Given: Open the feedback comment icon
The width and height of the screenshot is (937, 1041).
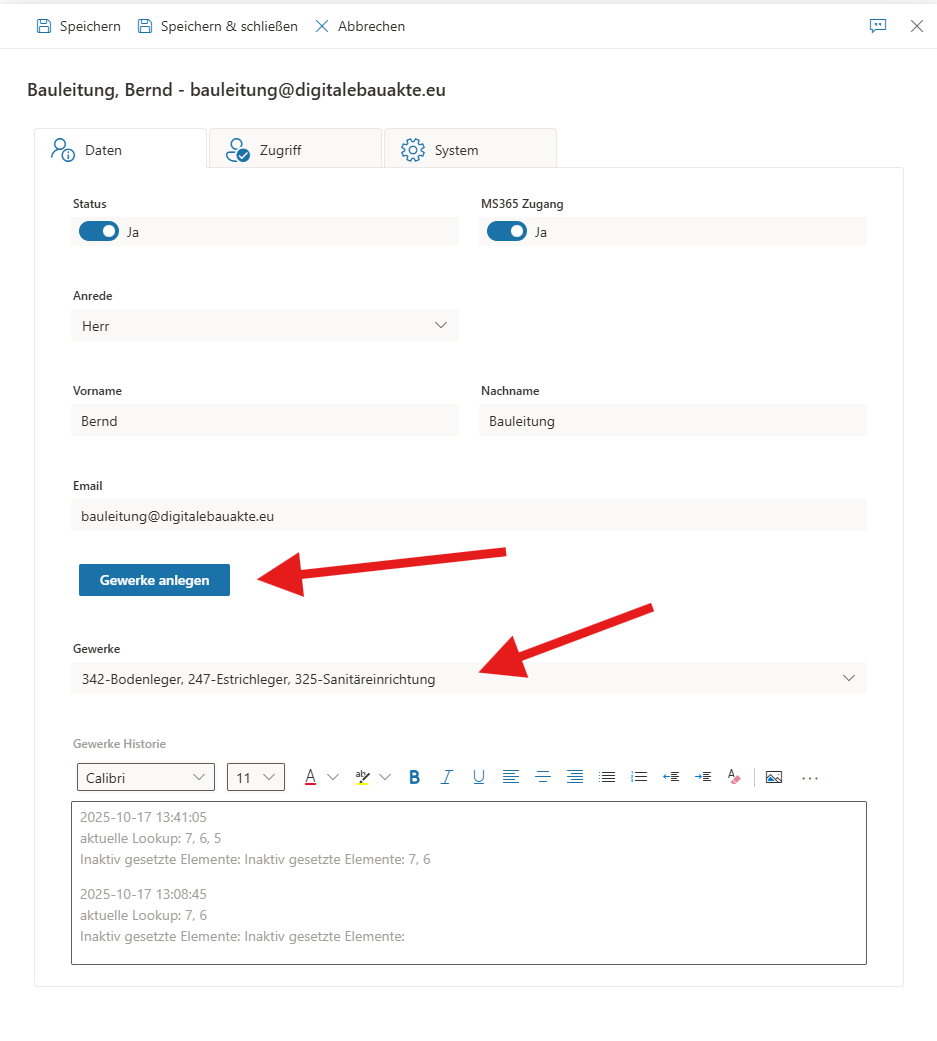Looking at the screenshot, I should pos(878,26).
